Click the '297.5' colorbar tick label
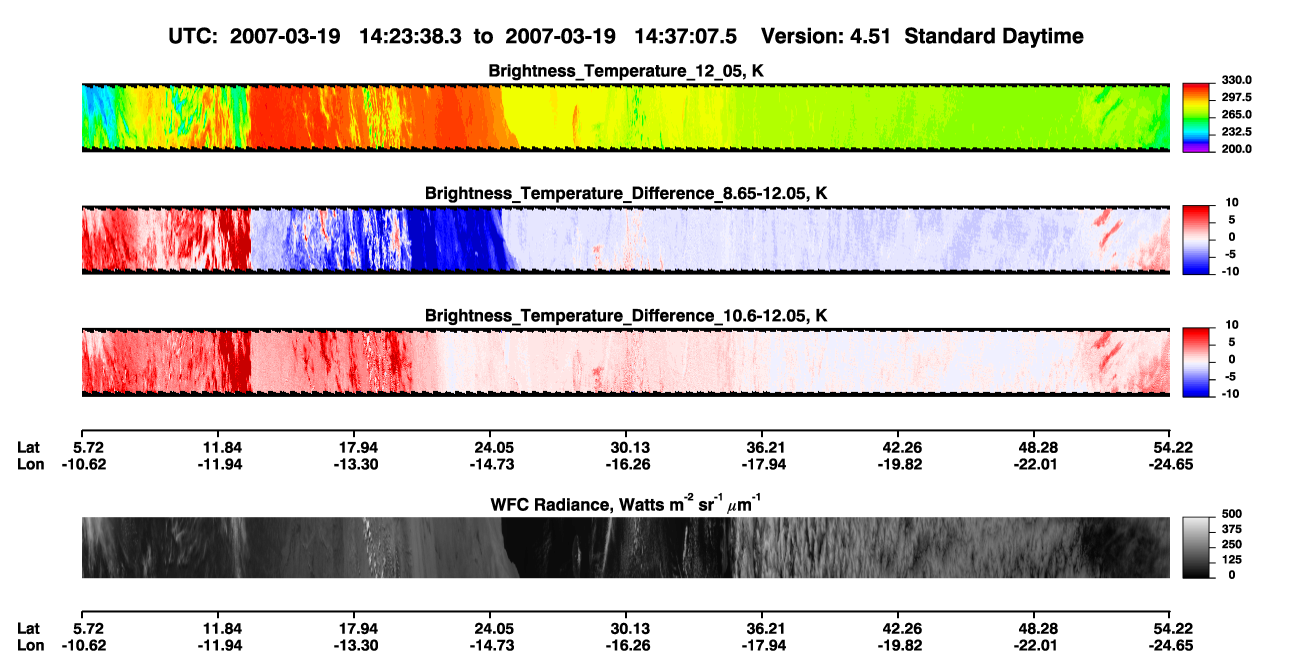 coord(1236,97)
